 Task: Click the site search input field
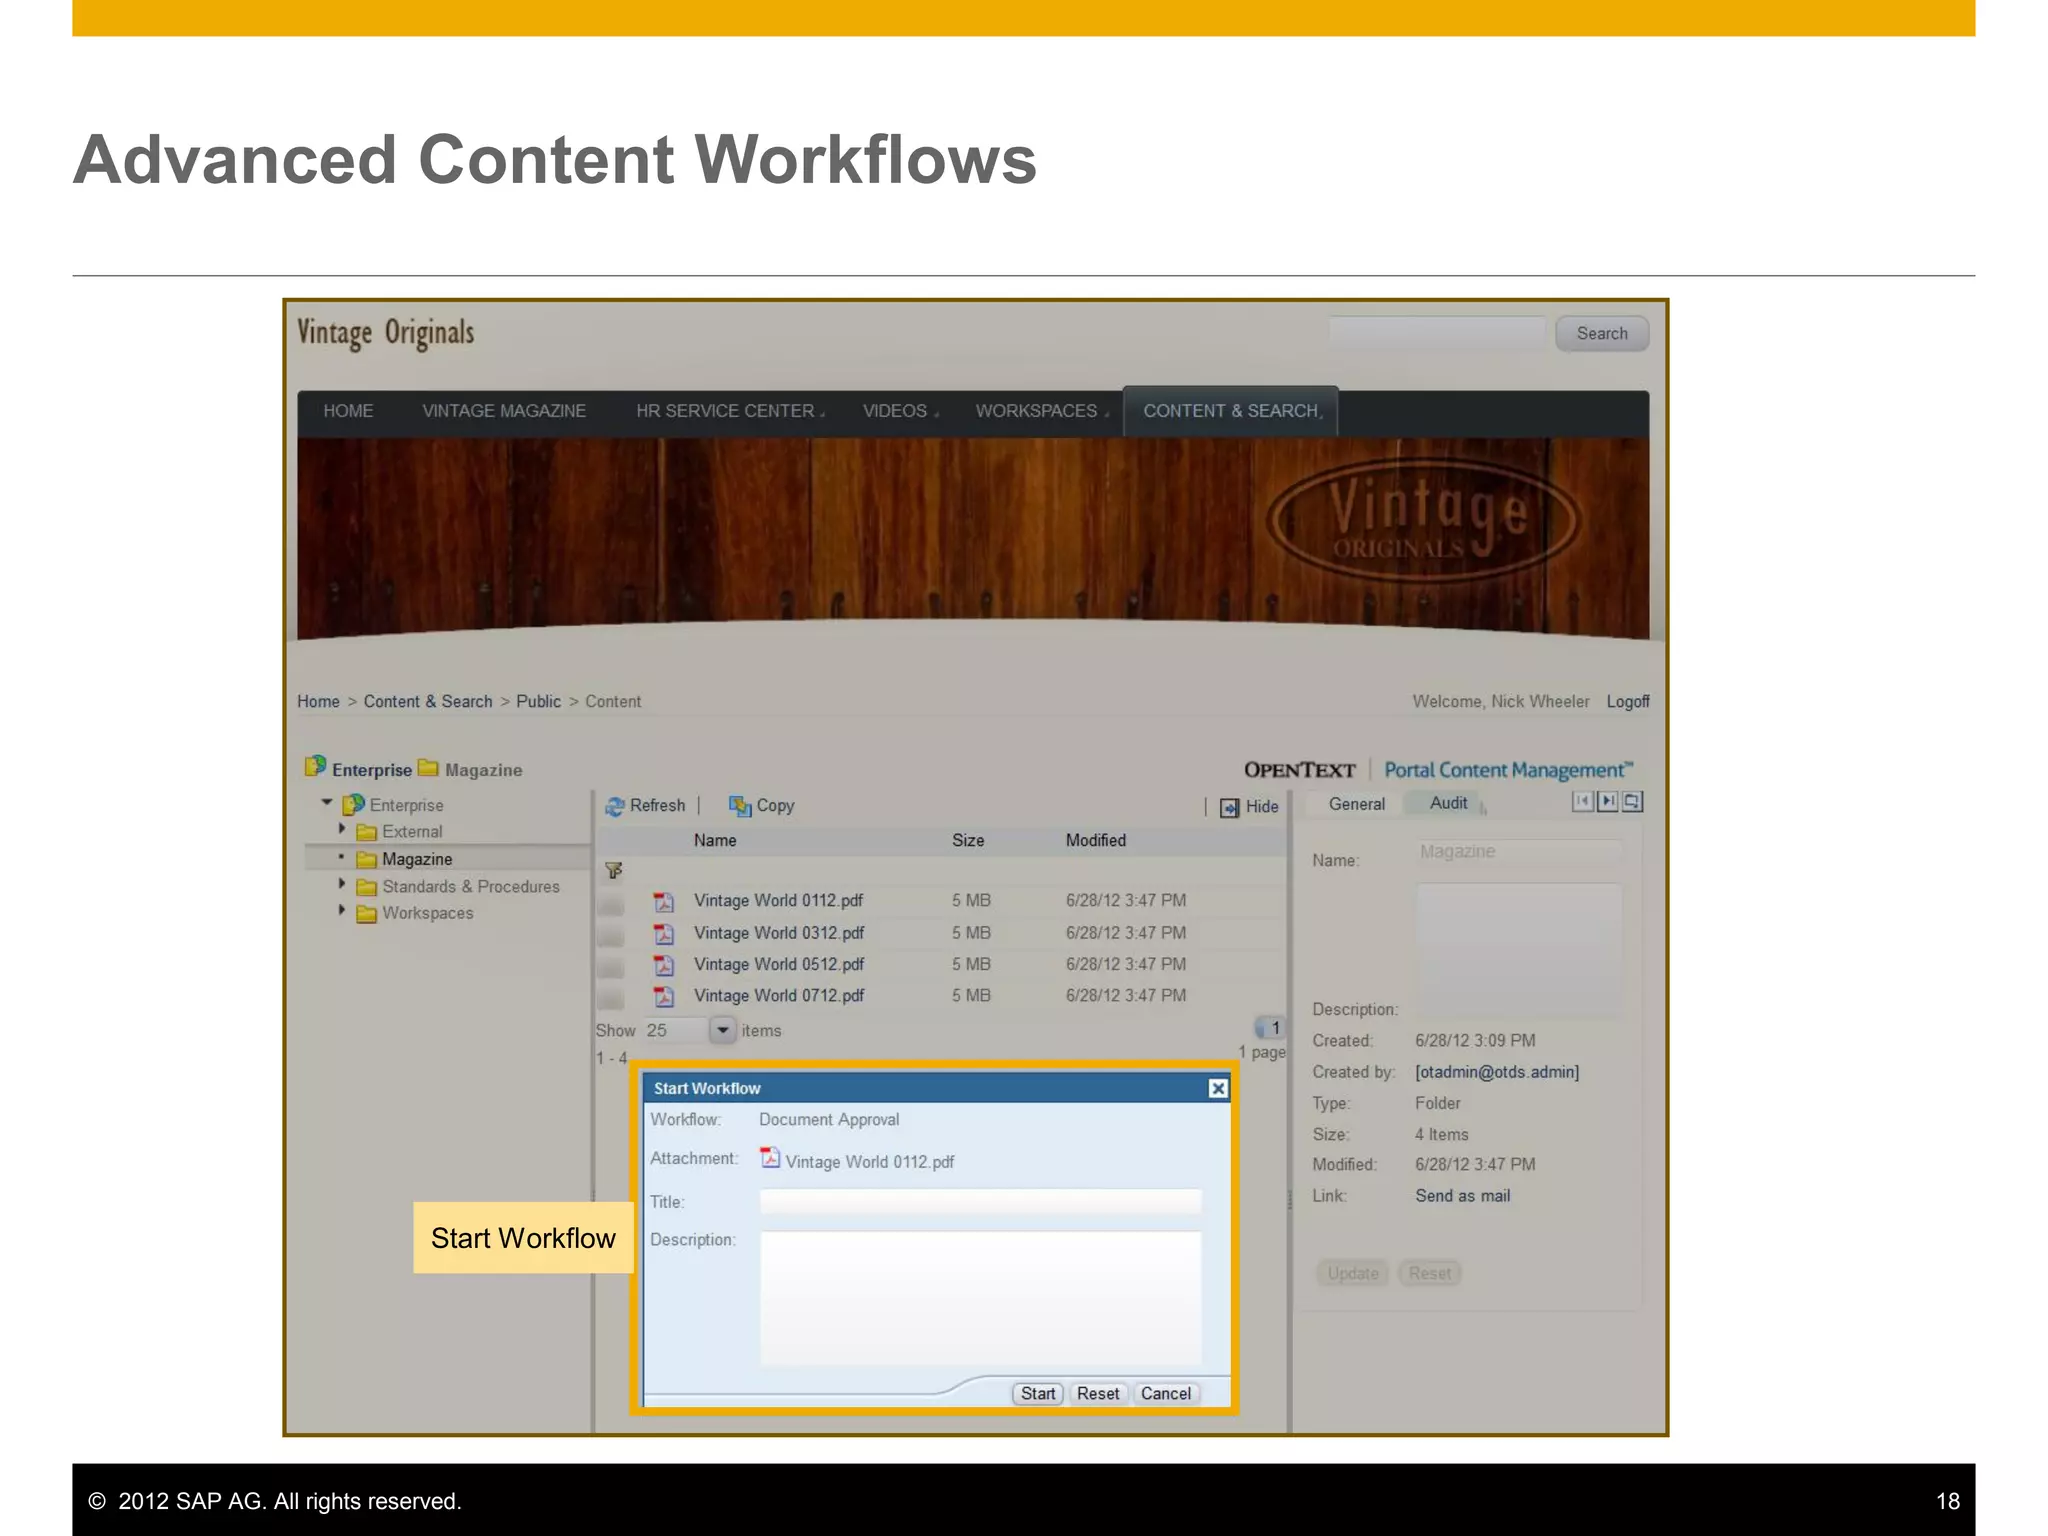pos(1437,334)
